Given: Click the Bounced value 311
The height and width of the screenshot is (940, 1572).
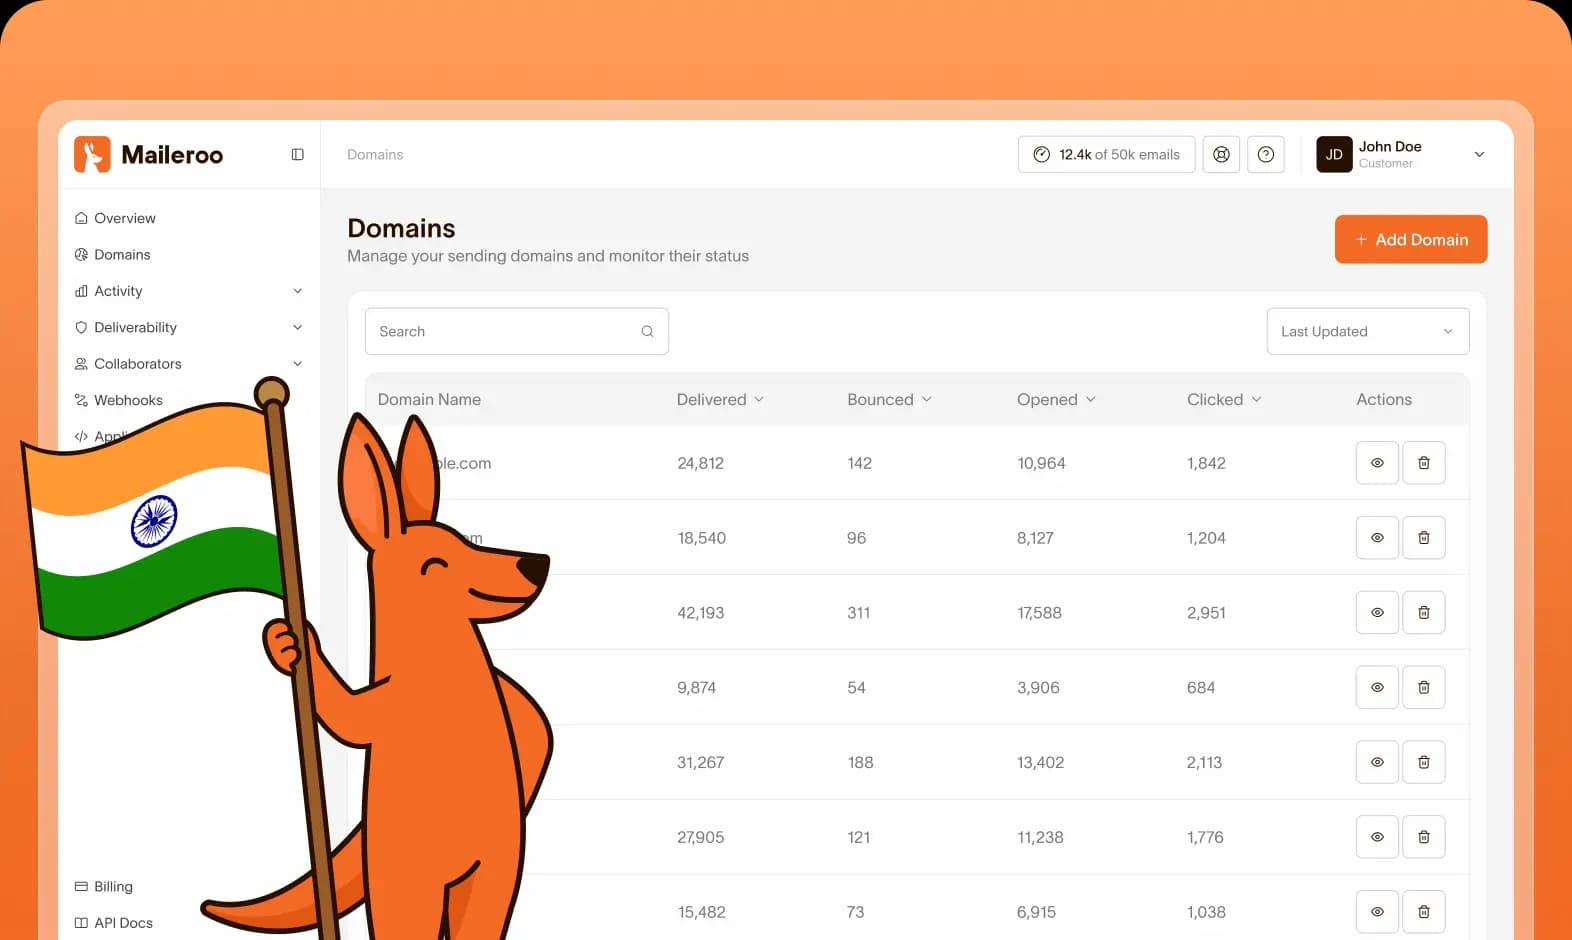Looking at the screenshot, I should pos(858,613).
